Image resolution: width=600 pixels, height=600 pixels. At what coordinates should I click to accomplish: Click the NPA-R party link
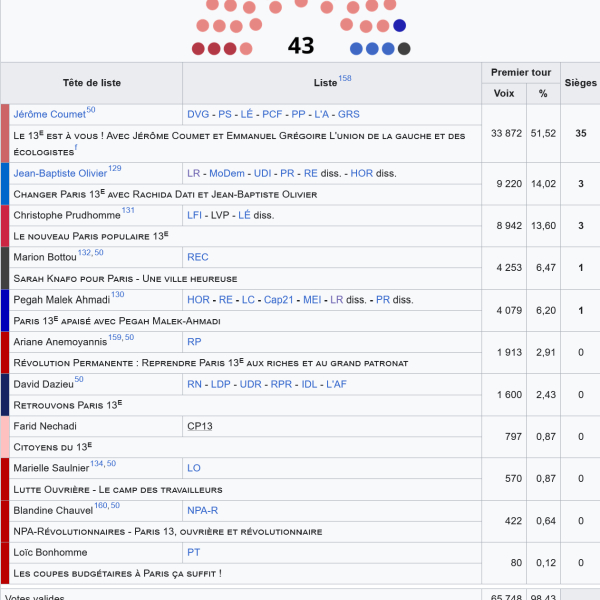click(202, 510)
